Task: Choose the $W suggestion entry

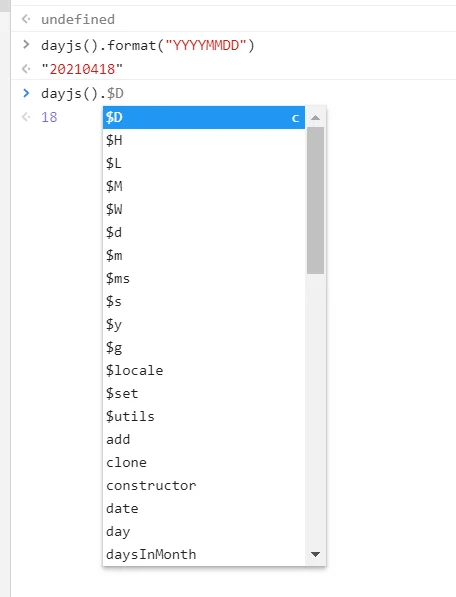Action: (x=204, y=209)
